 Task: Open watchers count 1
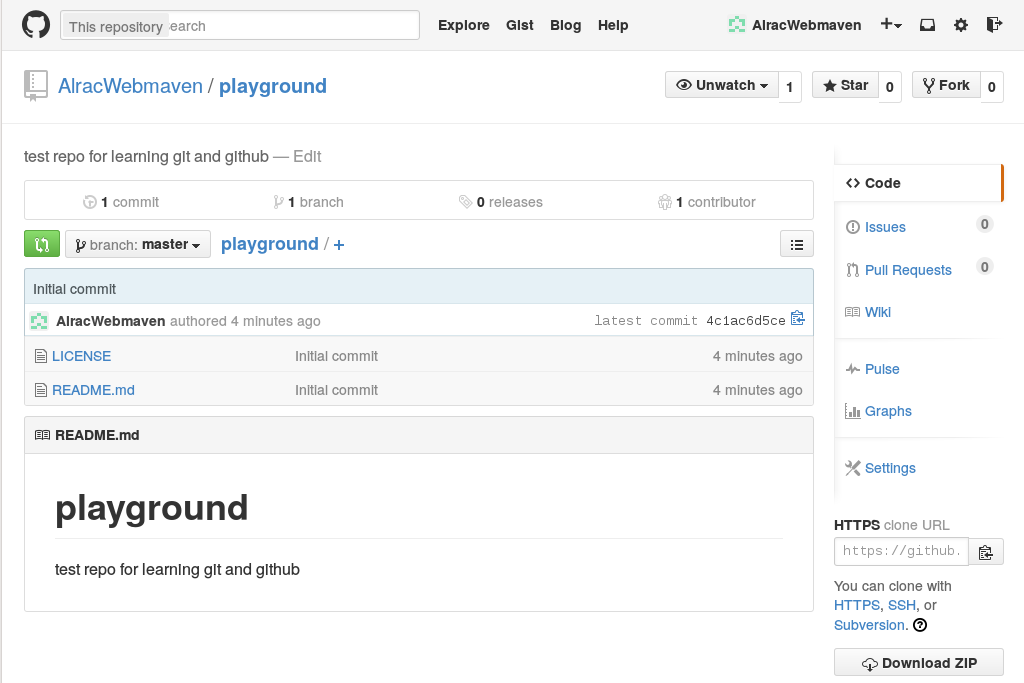(x=790, y=87)
